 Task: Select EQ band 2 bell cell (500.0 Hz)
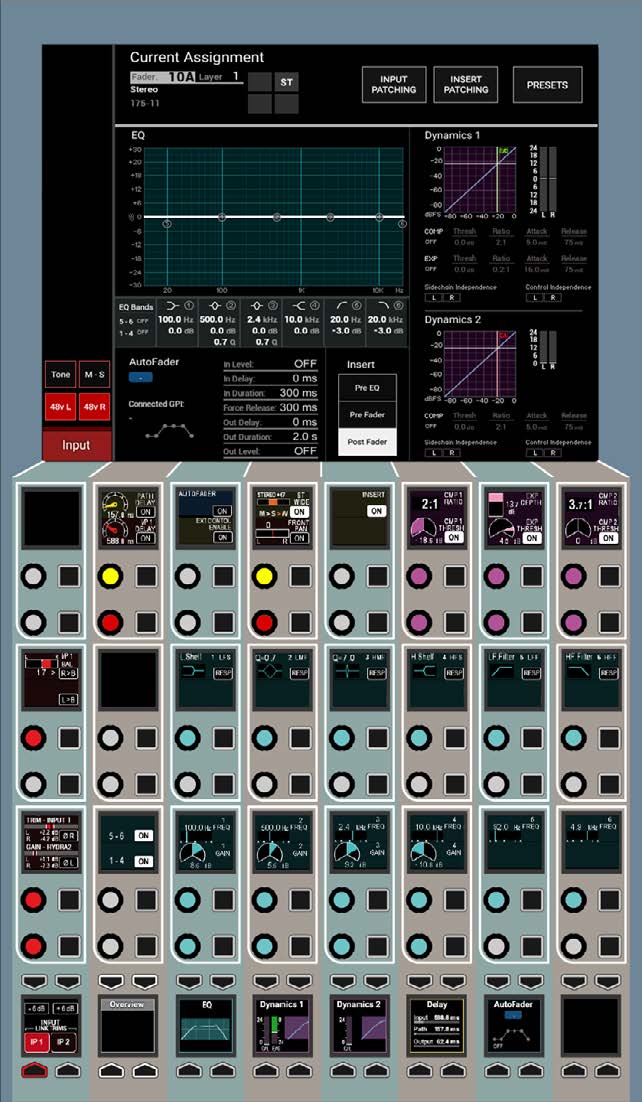pyautogui.click(x=219, y=323)
